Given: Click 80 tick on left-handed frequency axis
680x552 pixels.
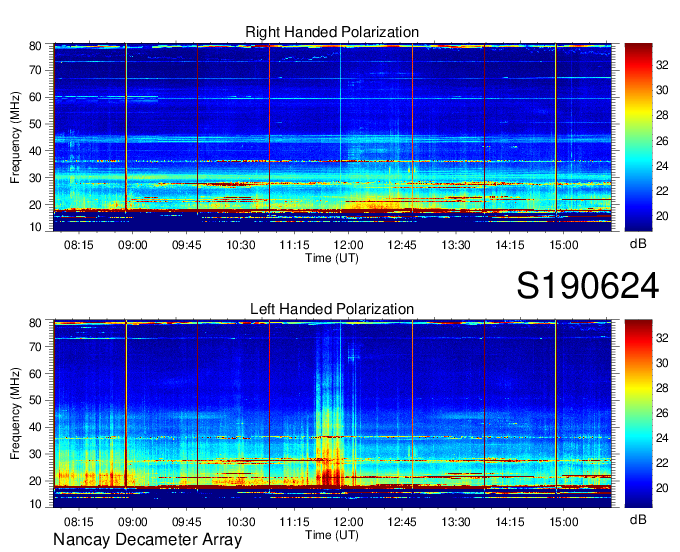Looking at the screenshot, I should 35,323.
